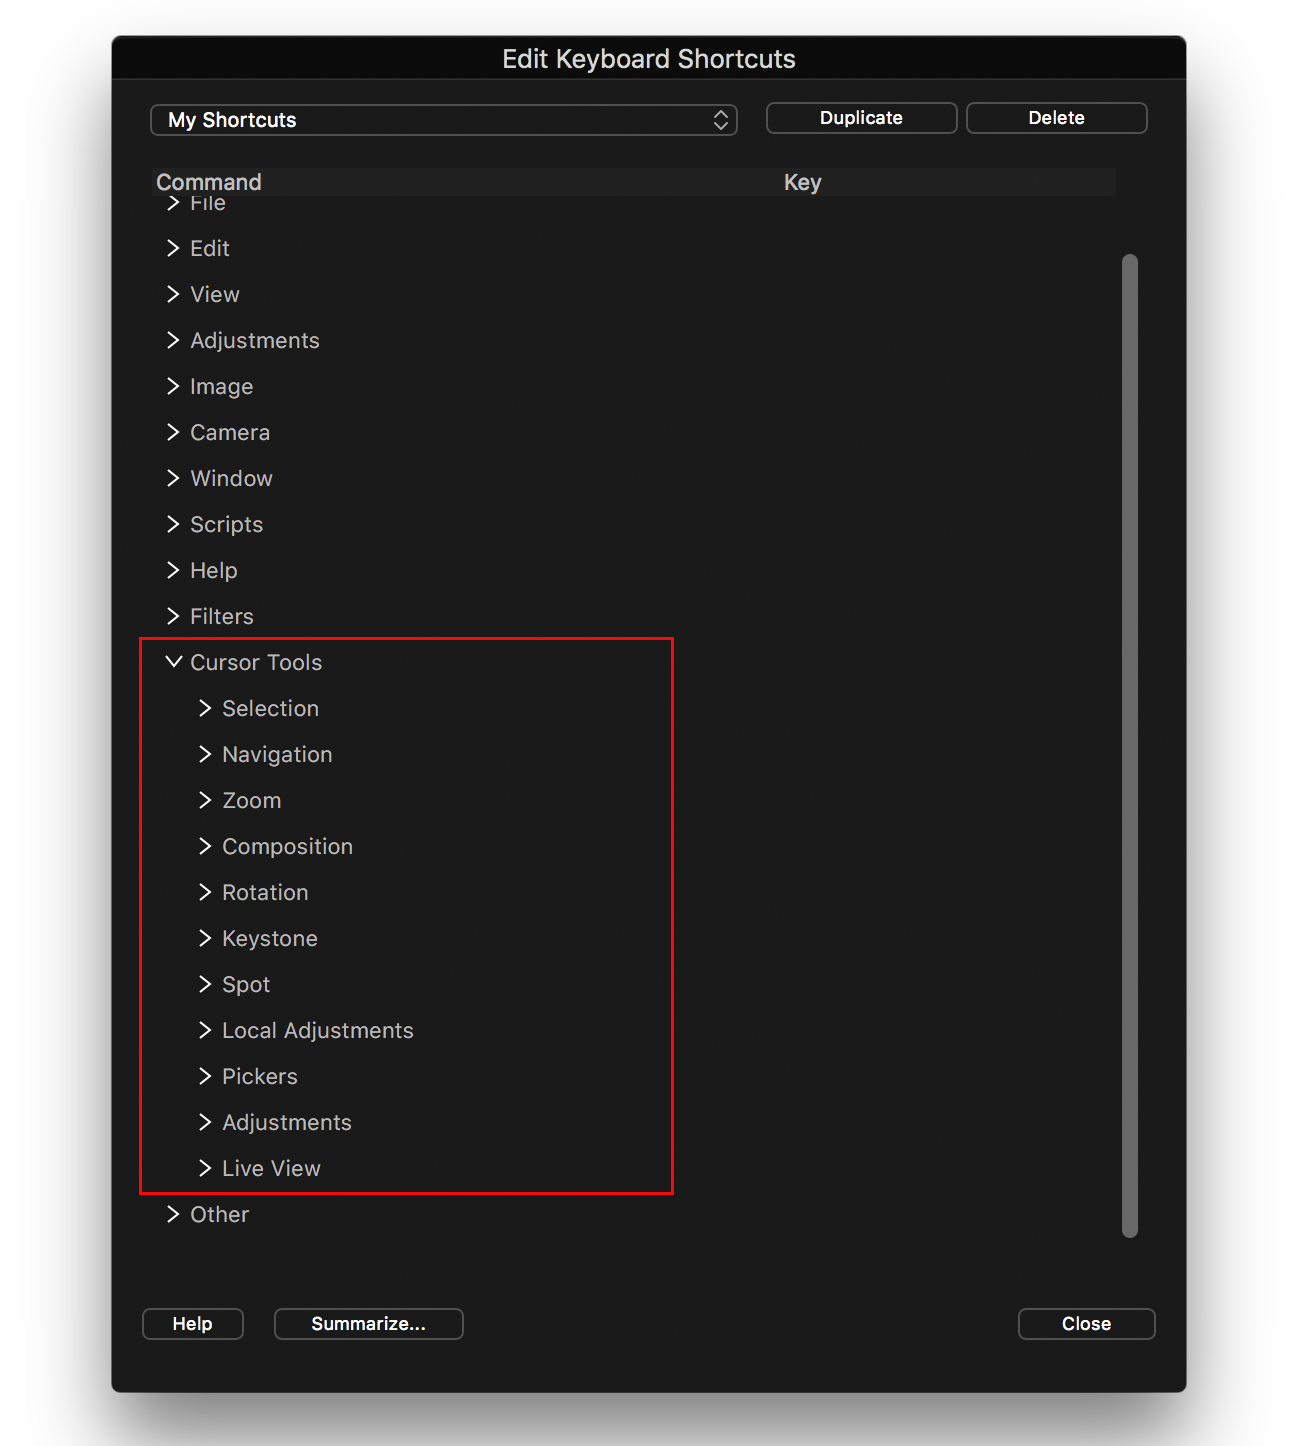The image size is (1298, 1446).
Task: Expand the Spot subgroup chevron
Action: [205, 984]
